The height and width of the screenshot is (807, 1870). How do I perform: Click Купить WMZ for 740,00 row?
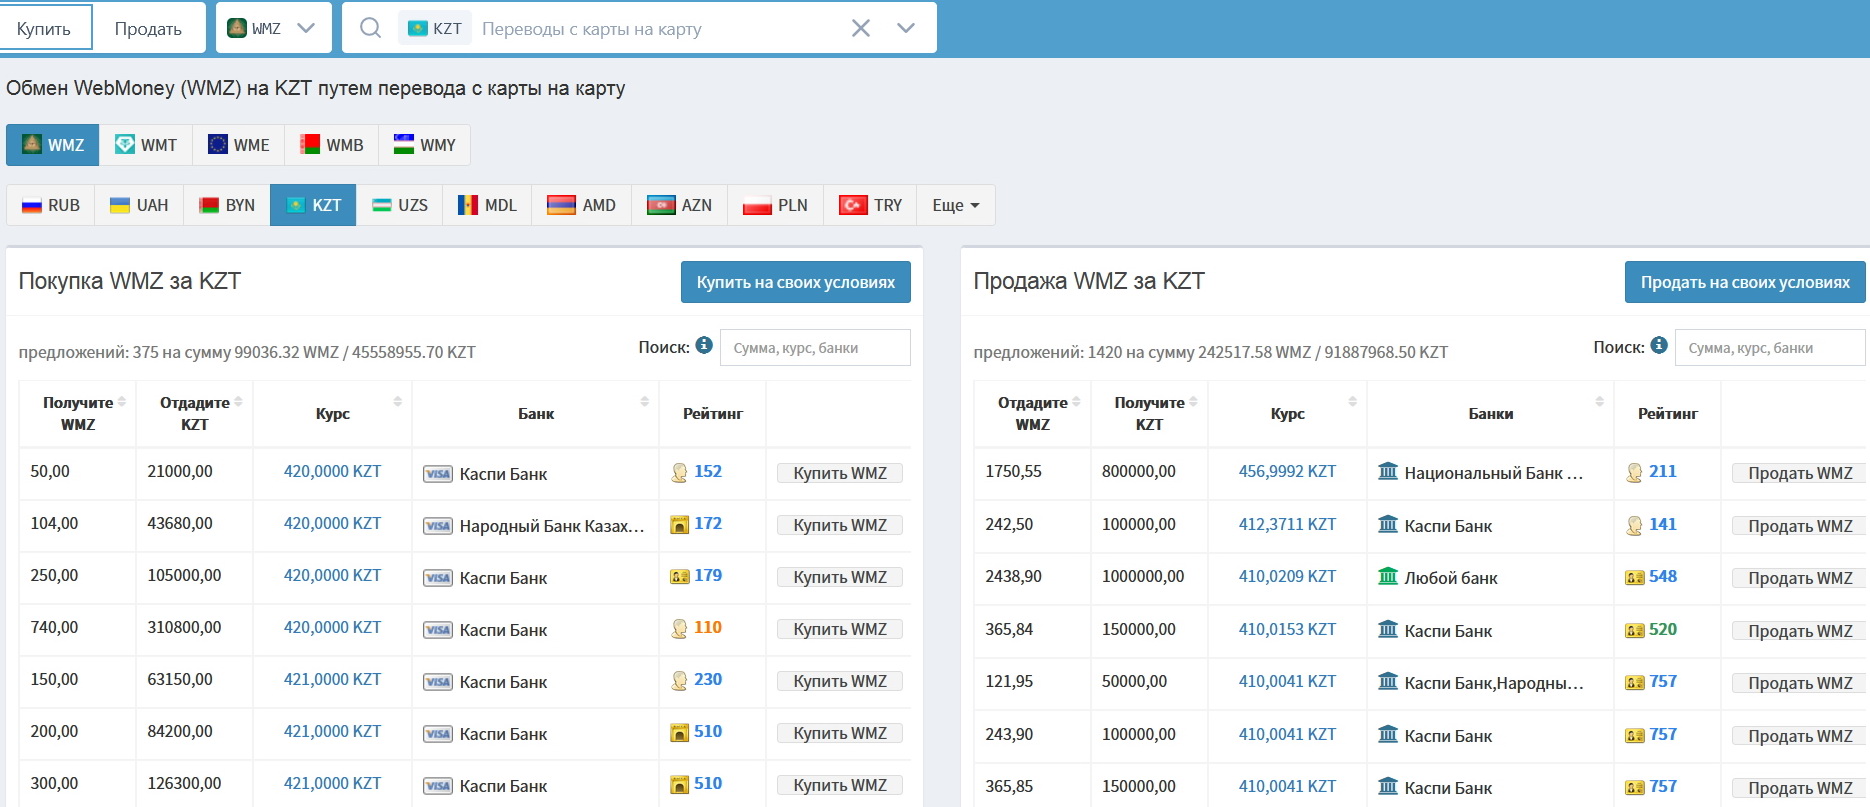pyautogui.click(x=840, y=629)
